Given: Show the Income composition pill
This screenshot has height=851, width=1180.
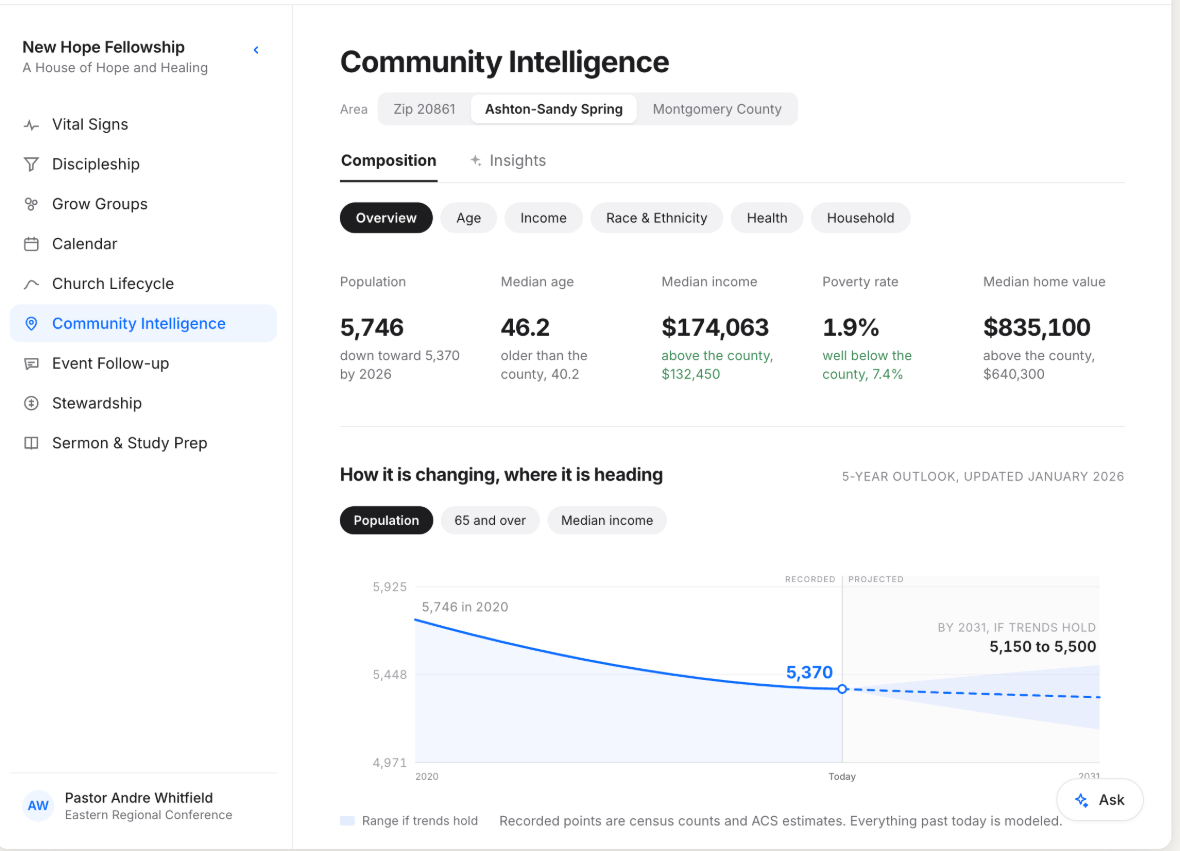Looking at the screenshot, I should (x=543, y=218).
